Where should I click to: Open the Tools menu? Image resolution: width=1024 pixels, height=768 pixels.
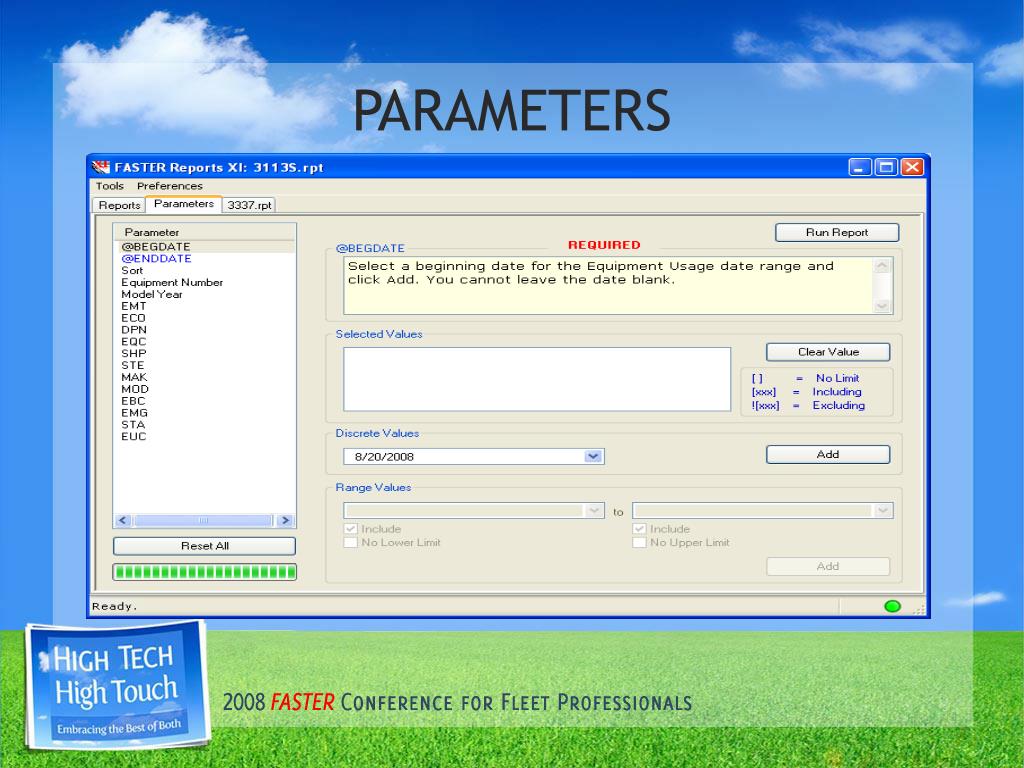tap(110, 186)
